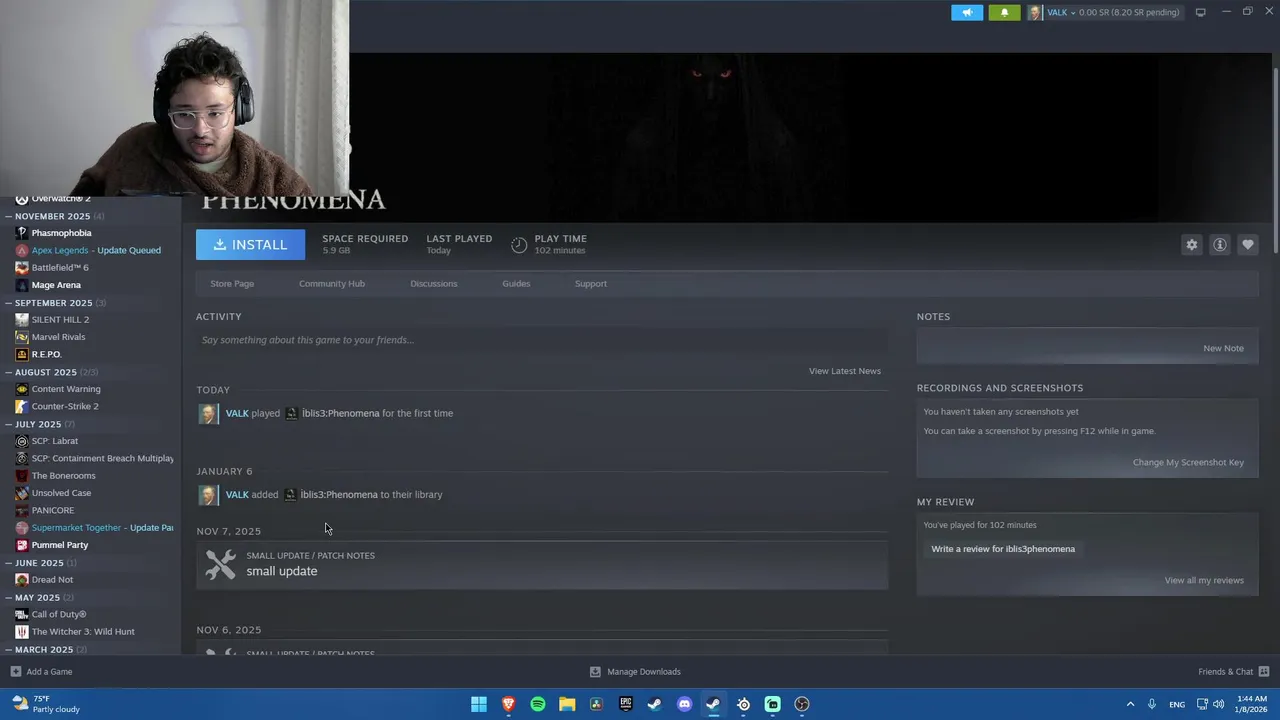The image size is (1280, 720).
Task: Show hidden system tray icons chevron
Action: (x=1130, y=704)
